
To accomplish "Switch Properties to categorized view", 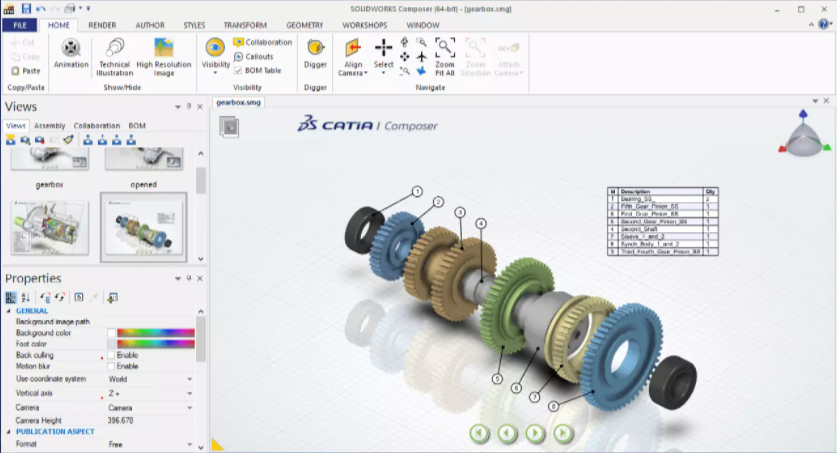I will click(x=11, y=297).
